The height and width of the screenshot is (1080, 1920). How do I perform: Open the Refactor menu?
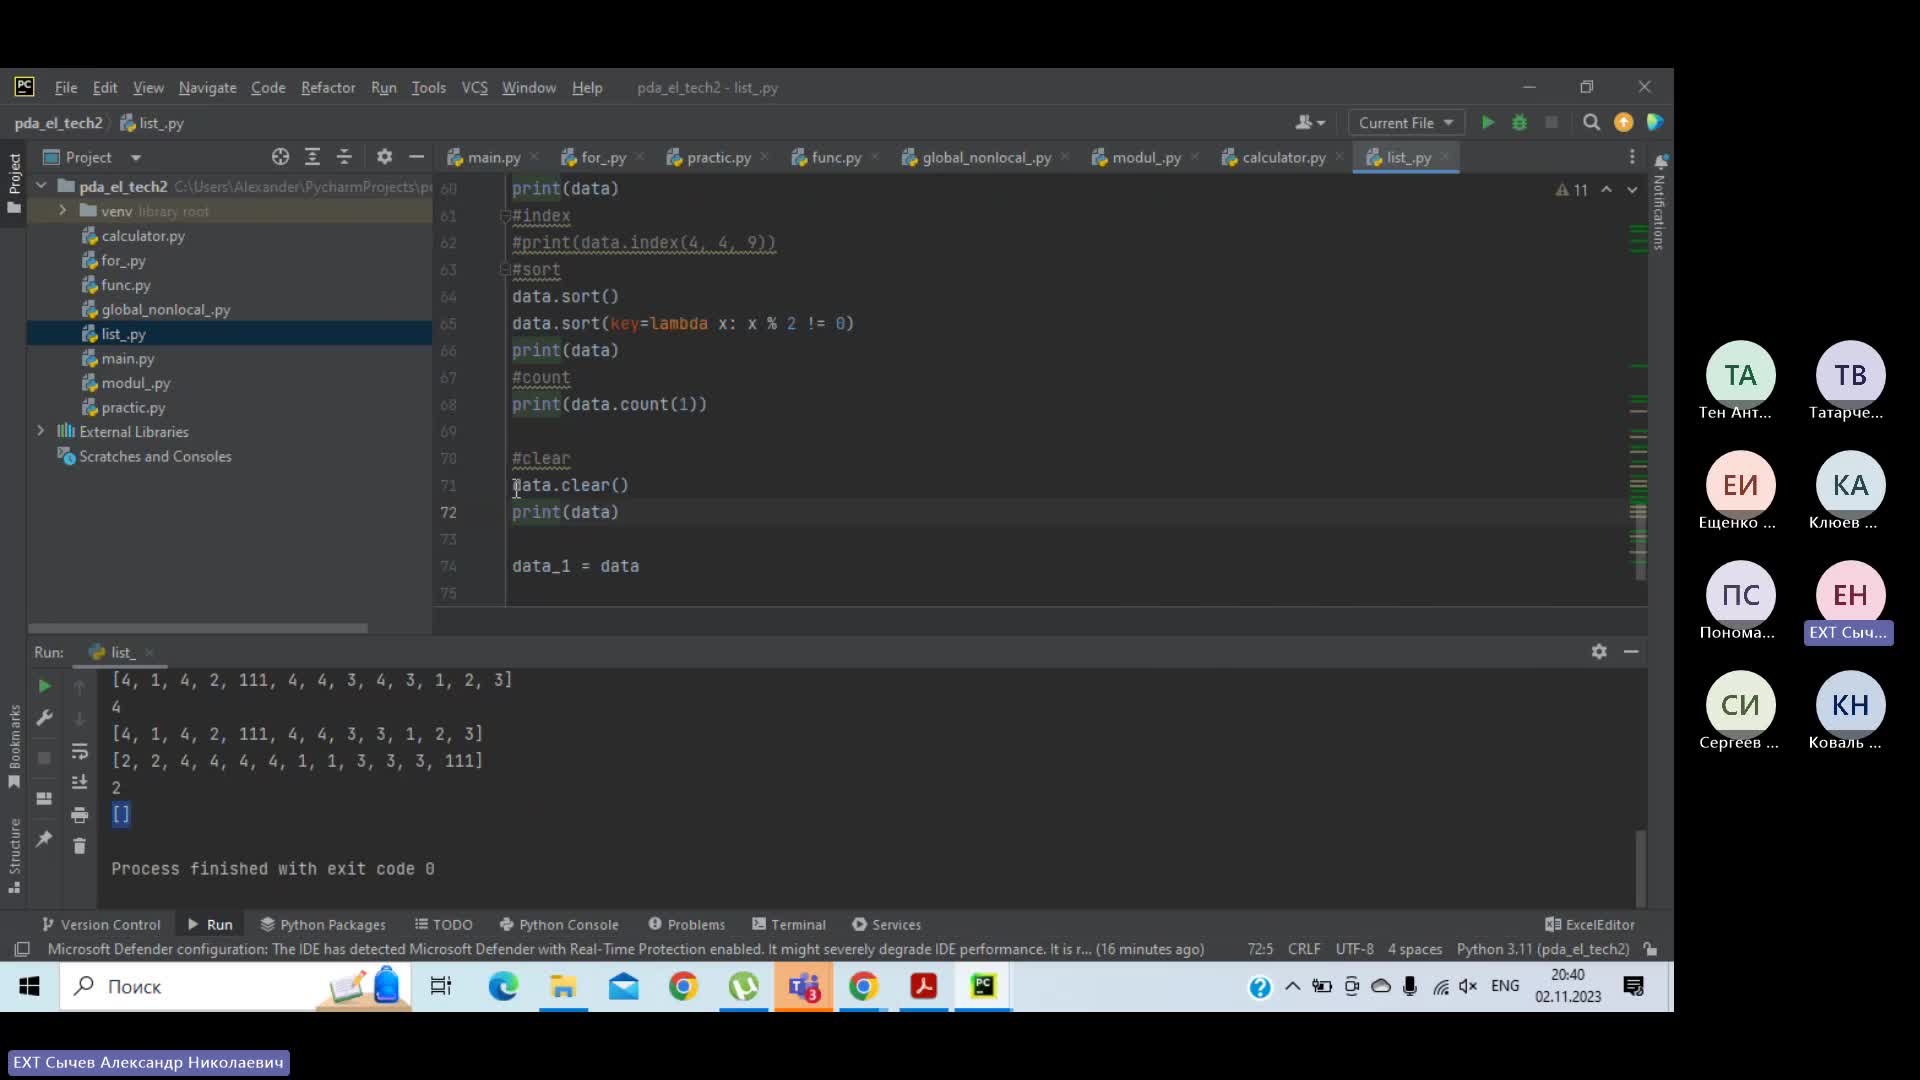pos(328,88)
